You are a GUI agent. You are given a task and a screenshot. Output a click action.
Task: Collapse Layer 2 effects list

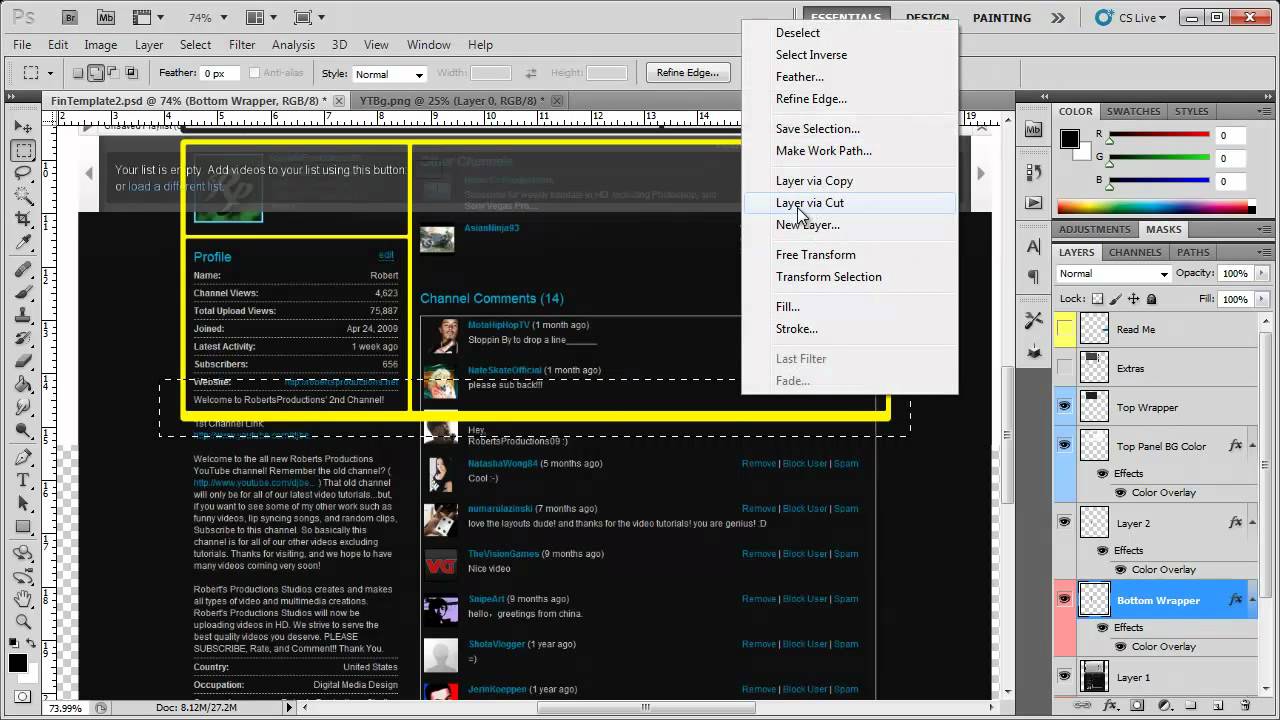(x=1252, y=523)
